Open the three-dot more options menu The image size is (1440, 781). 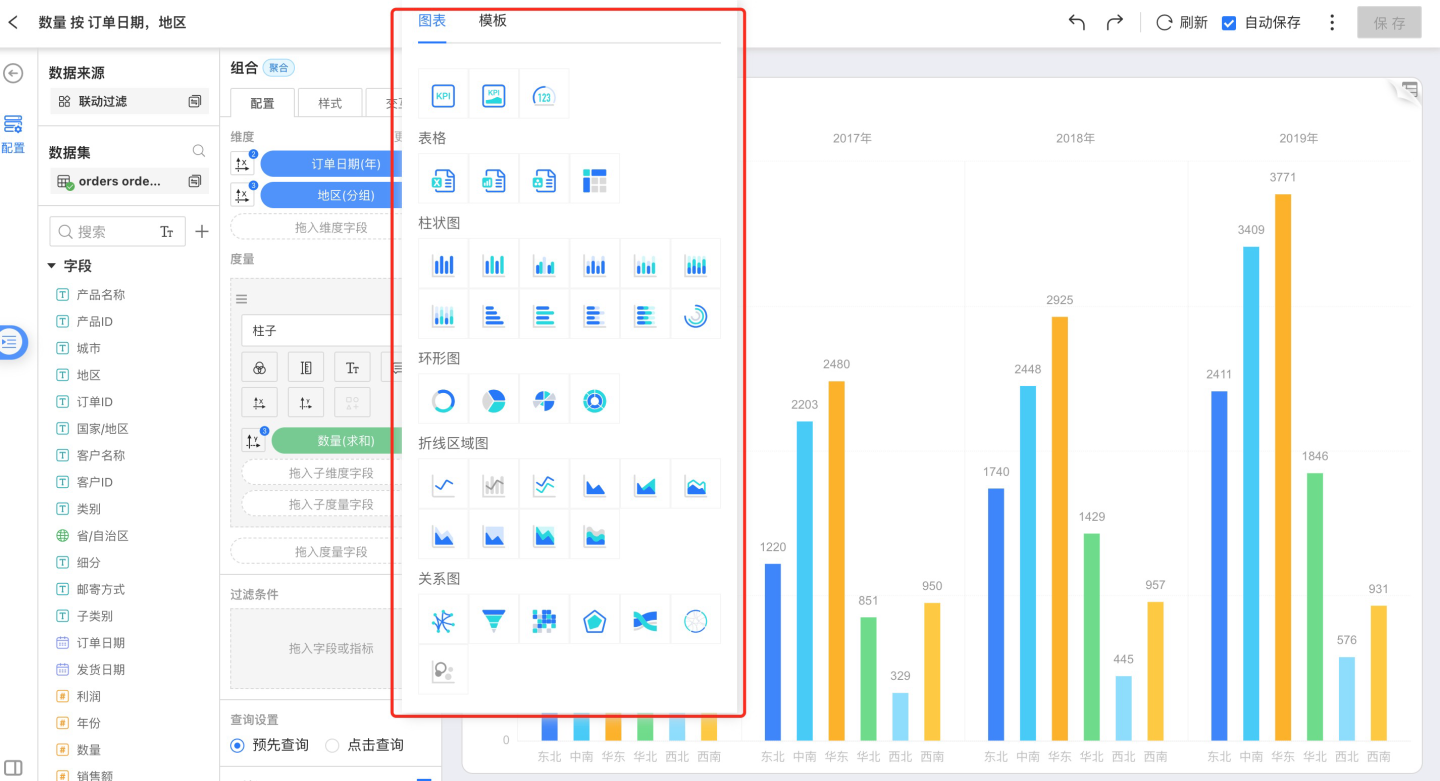pyautogui.click(x=1332, y=22)
